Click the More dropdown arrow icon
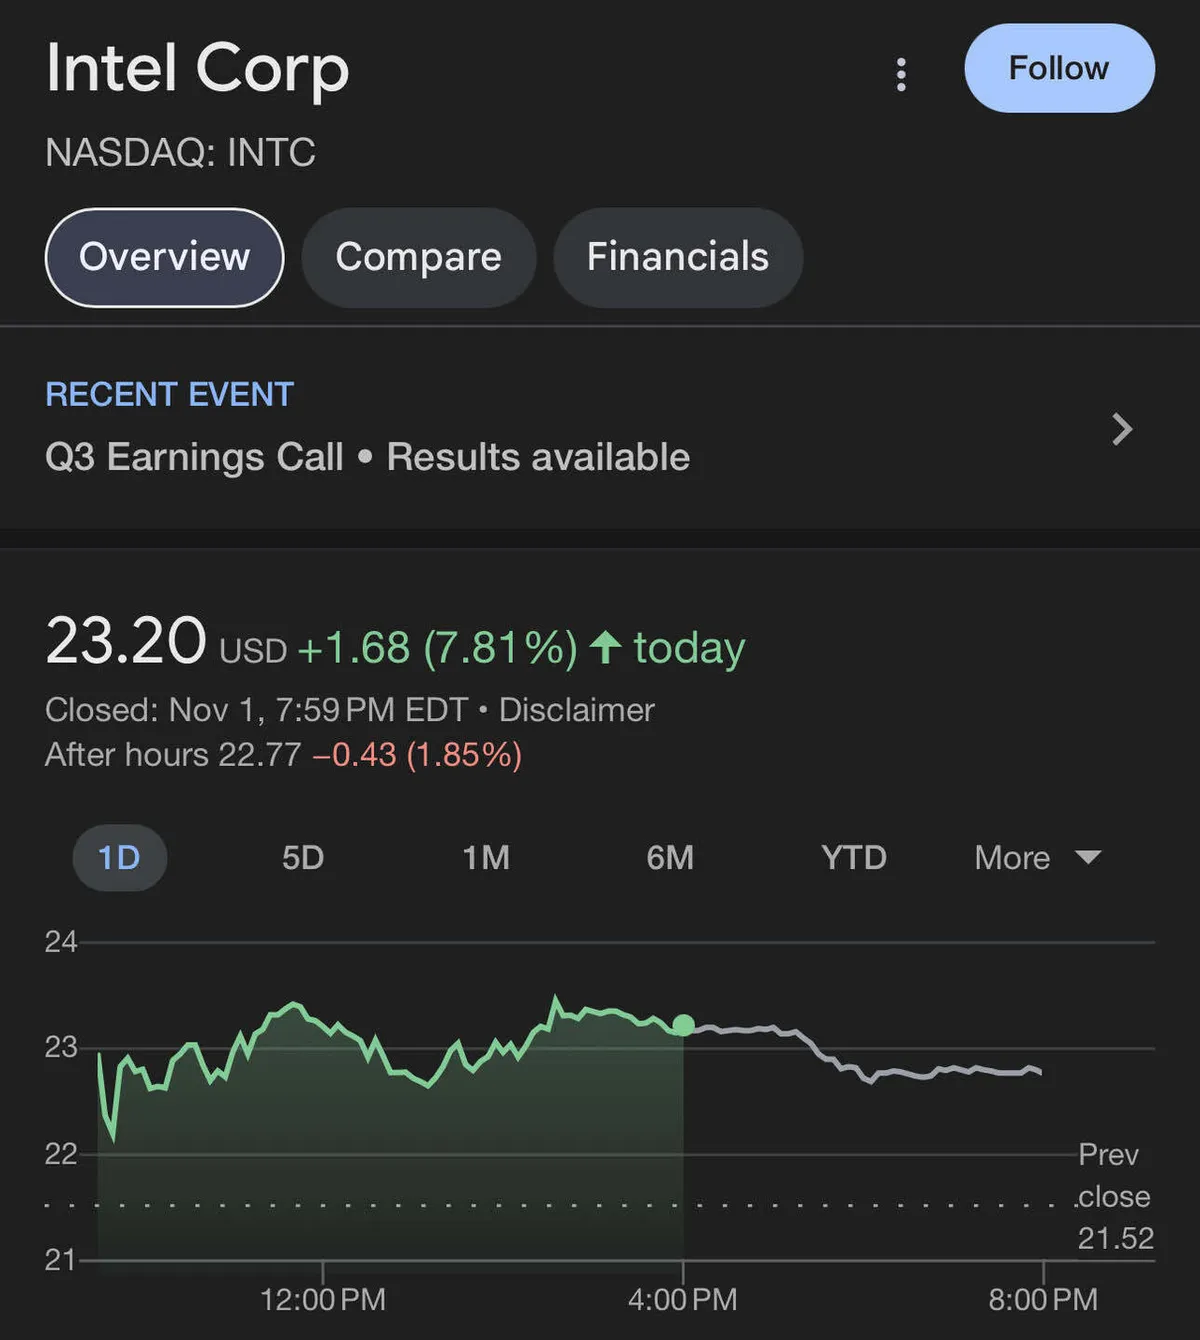The image size is (1200, 1340). click(1088, 857)
